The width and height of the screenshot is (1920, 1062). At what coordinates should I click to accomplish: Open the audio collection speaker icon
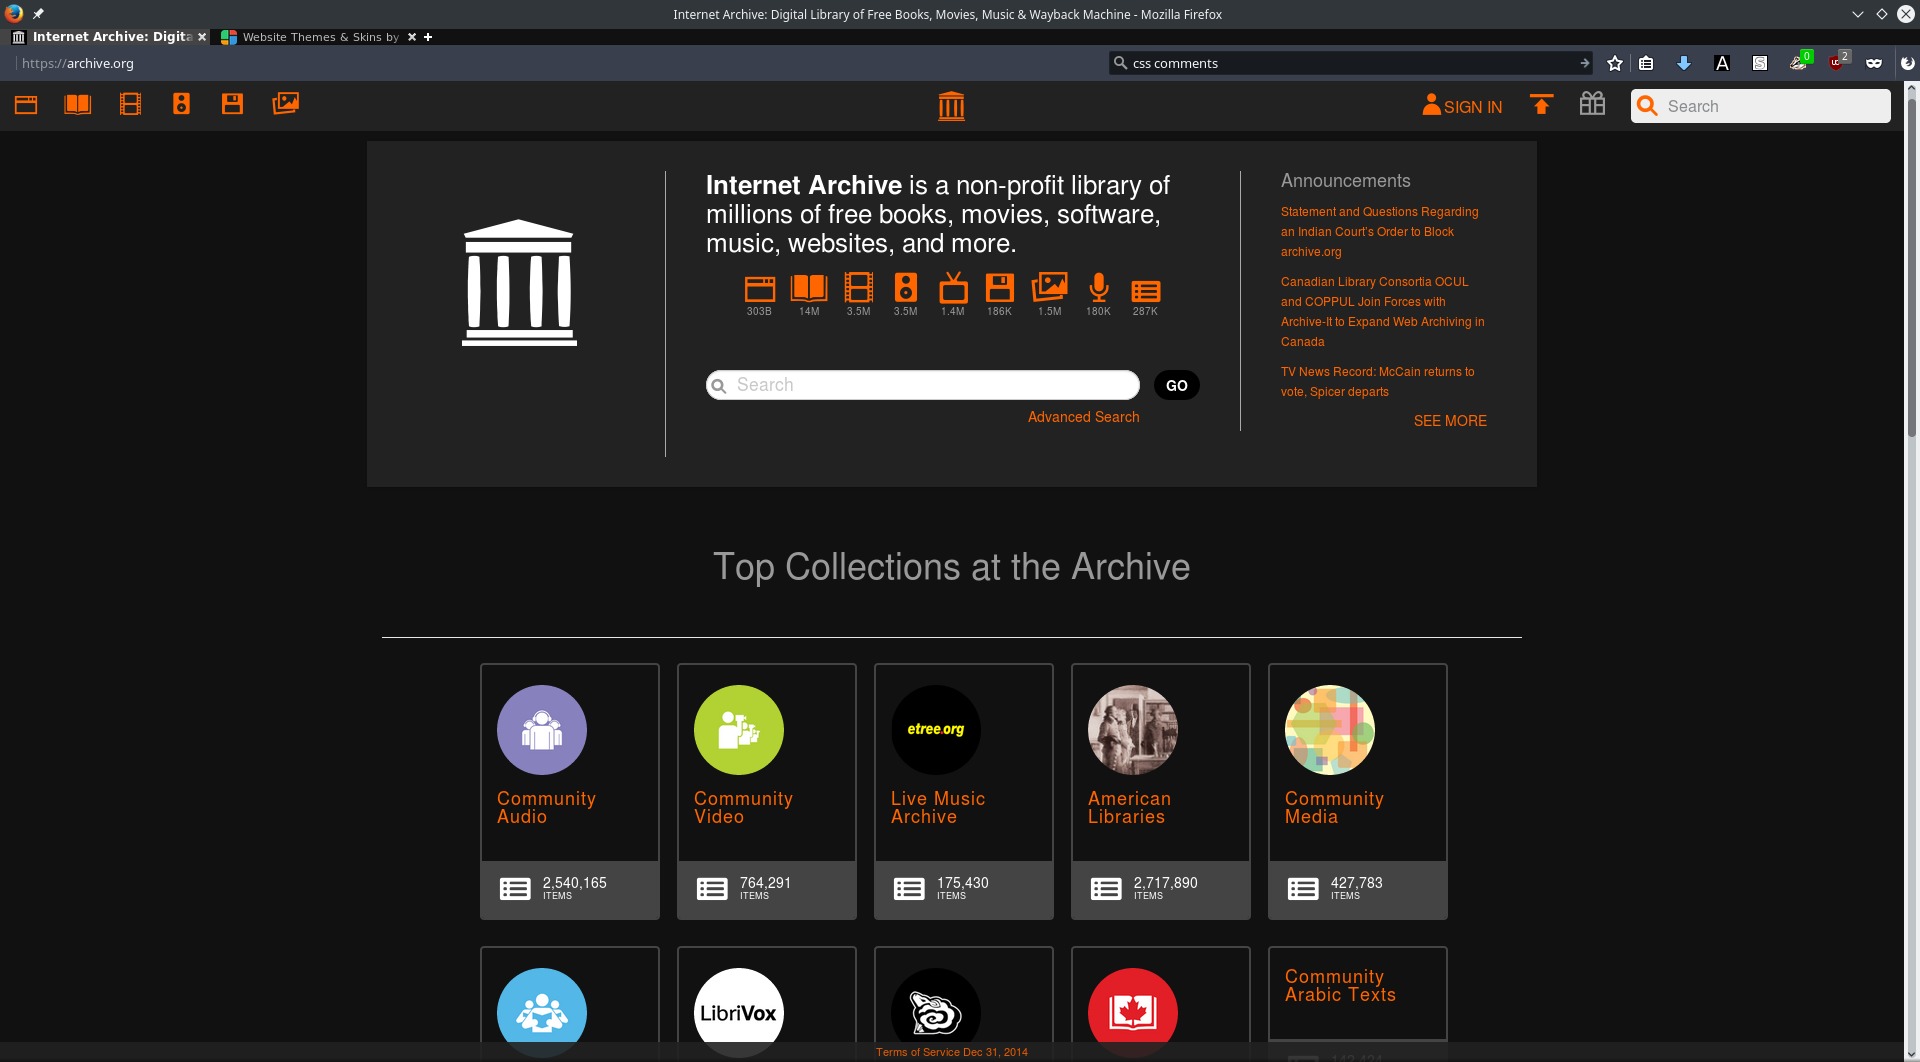(181, 104)
